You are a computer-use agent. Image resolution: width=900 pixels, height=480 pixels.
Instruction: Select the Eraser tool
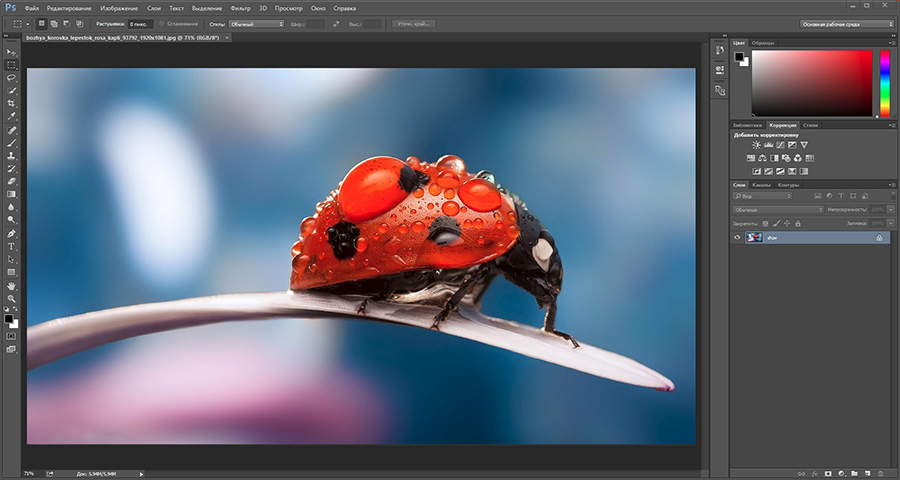(11, 181)
